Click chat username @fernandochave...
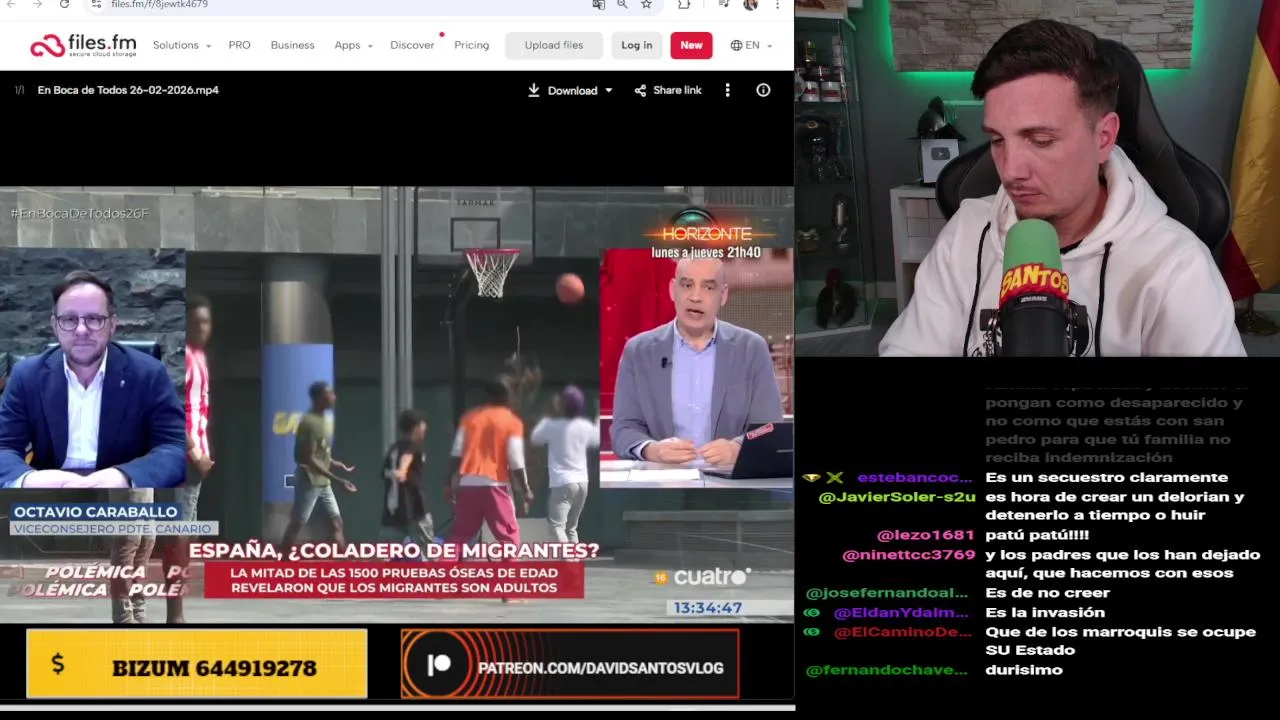1280x720 pixels. (886, 670)
